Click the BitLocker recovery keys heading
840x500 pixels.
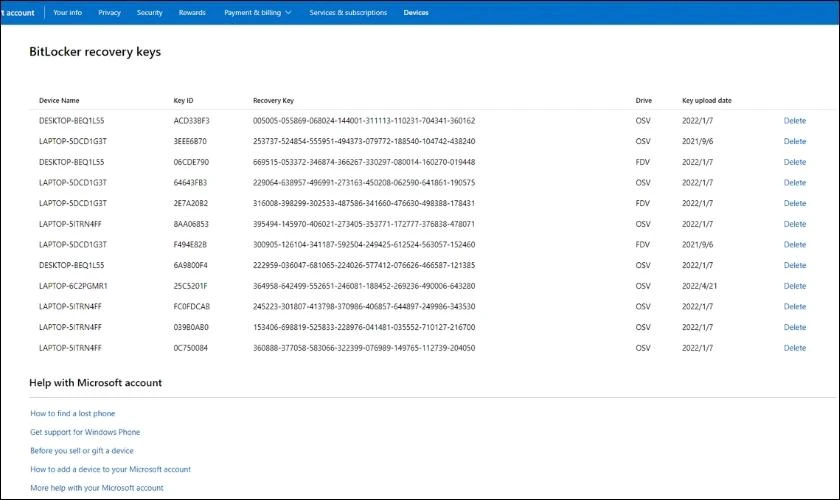(95, 52)
